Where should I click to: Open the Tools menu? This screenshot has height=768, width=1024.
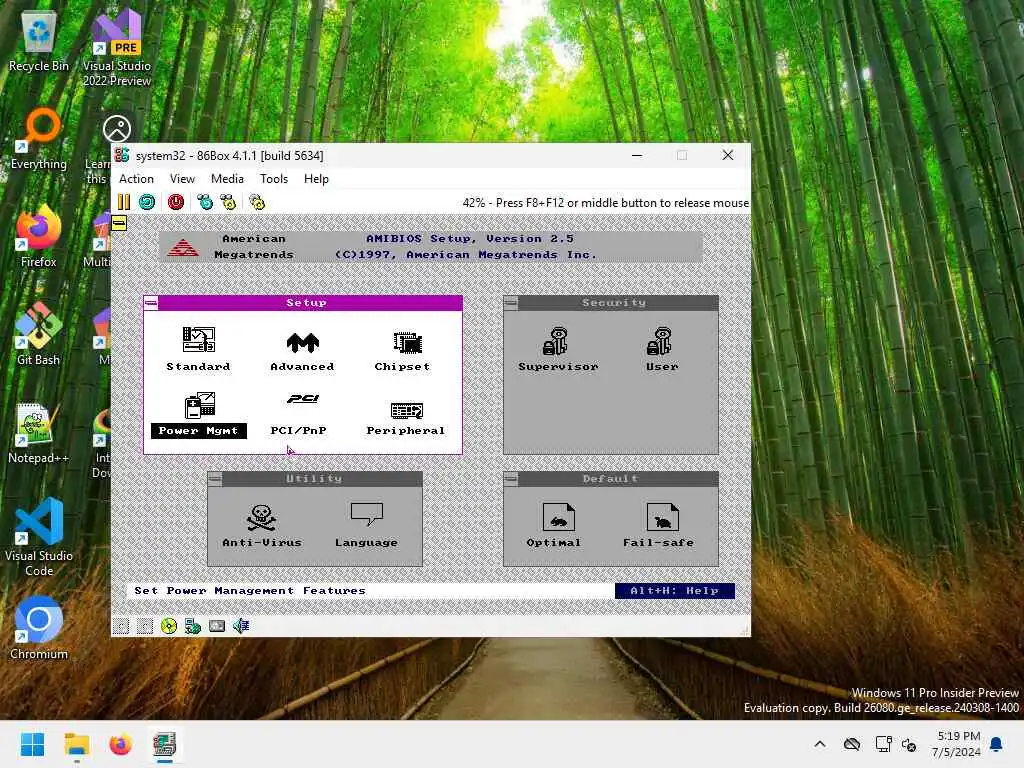point(274,179)
